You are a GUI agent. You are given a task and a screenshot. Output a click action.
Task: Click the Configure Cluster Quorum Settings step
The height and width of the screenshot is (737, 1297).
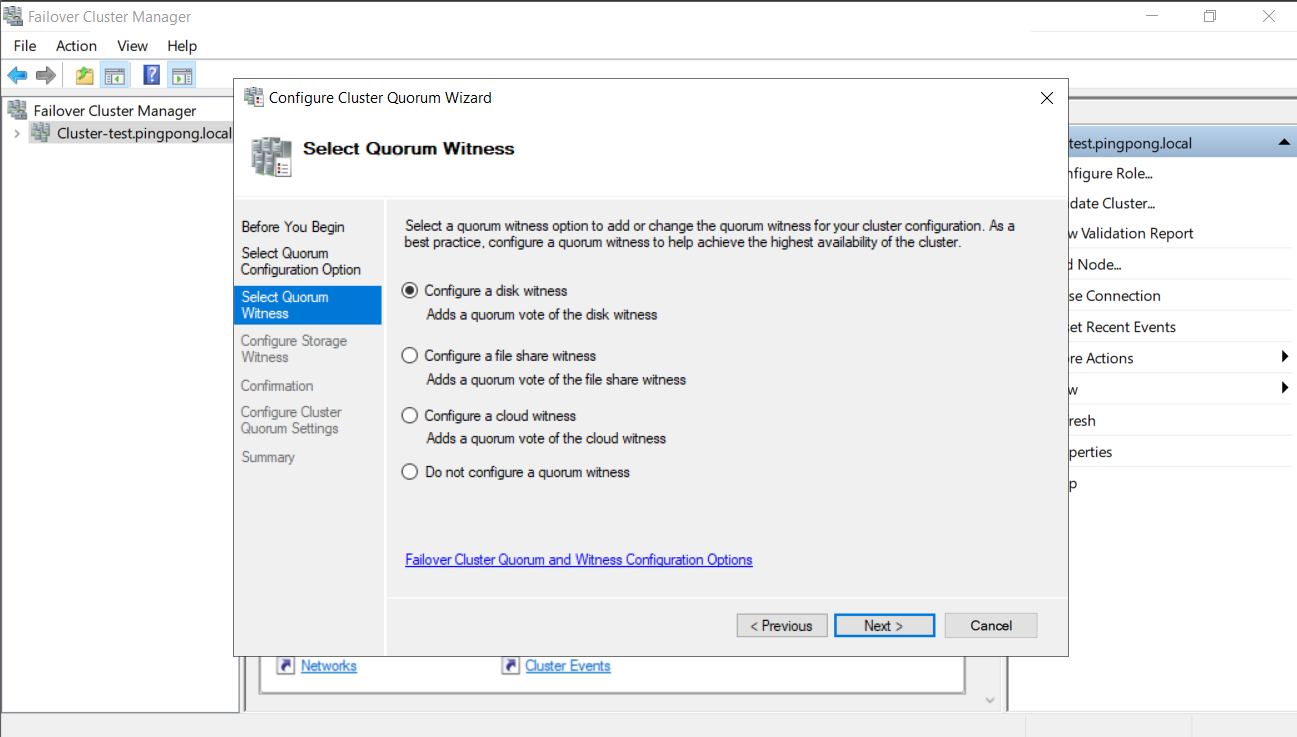click(291, 420)
